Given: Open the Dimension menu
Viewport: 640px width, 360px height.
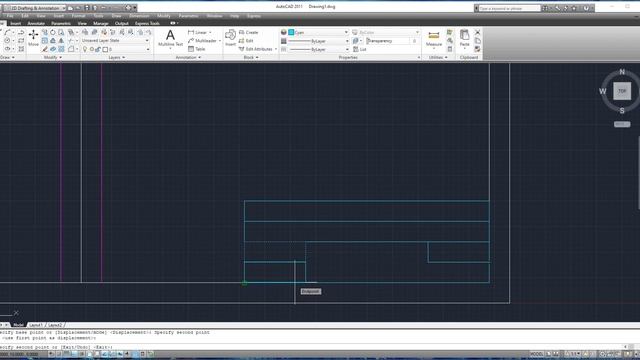Looking at the screenshot, I should (x=139, y=16).
